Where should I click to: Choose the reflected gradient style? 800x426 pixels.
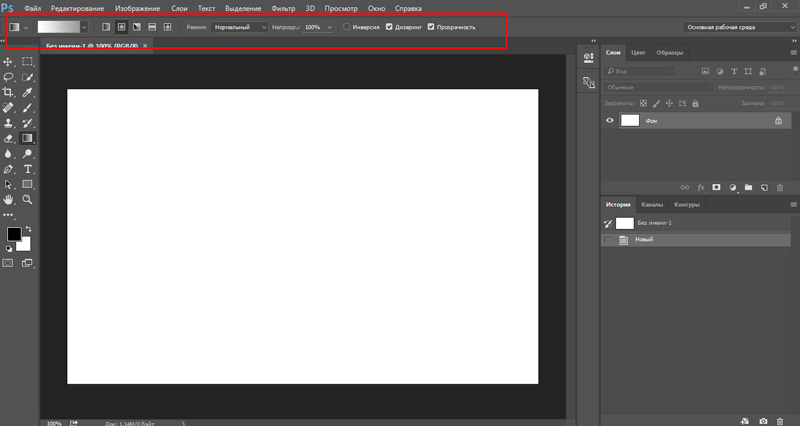click(x=152, y=27)
